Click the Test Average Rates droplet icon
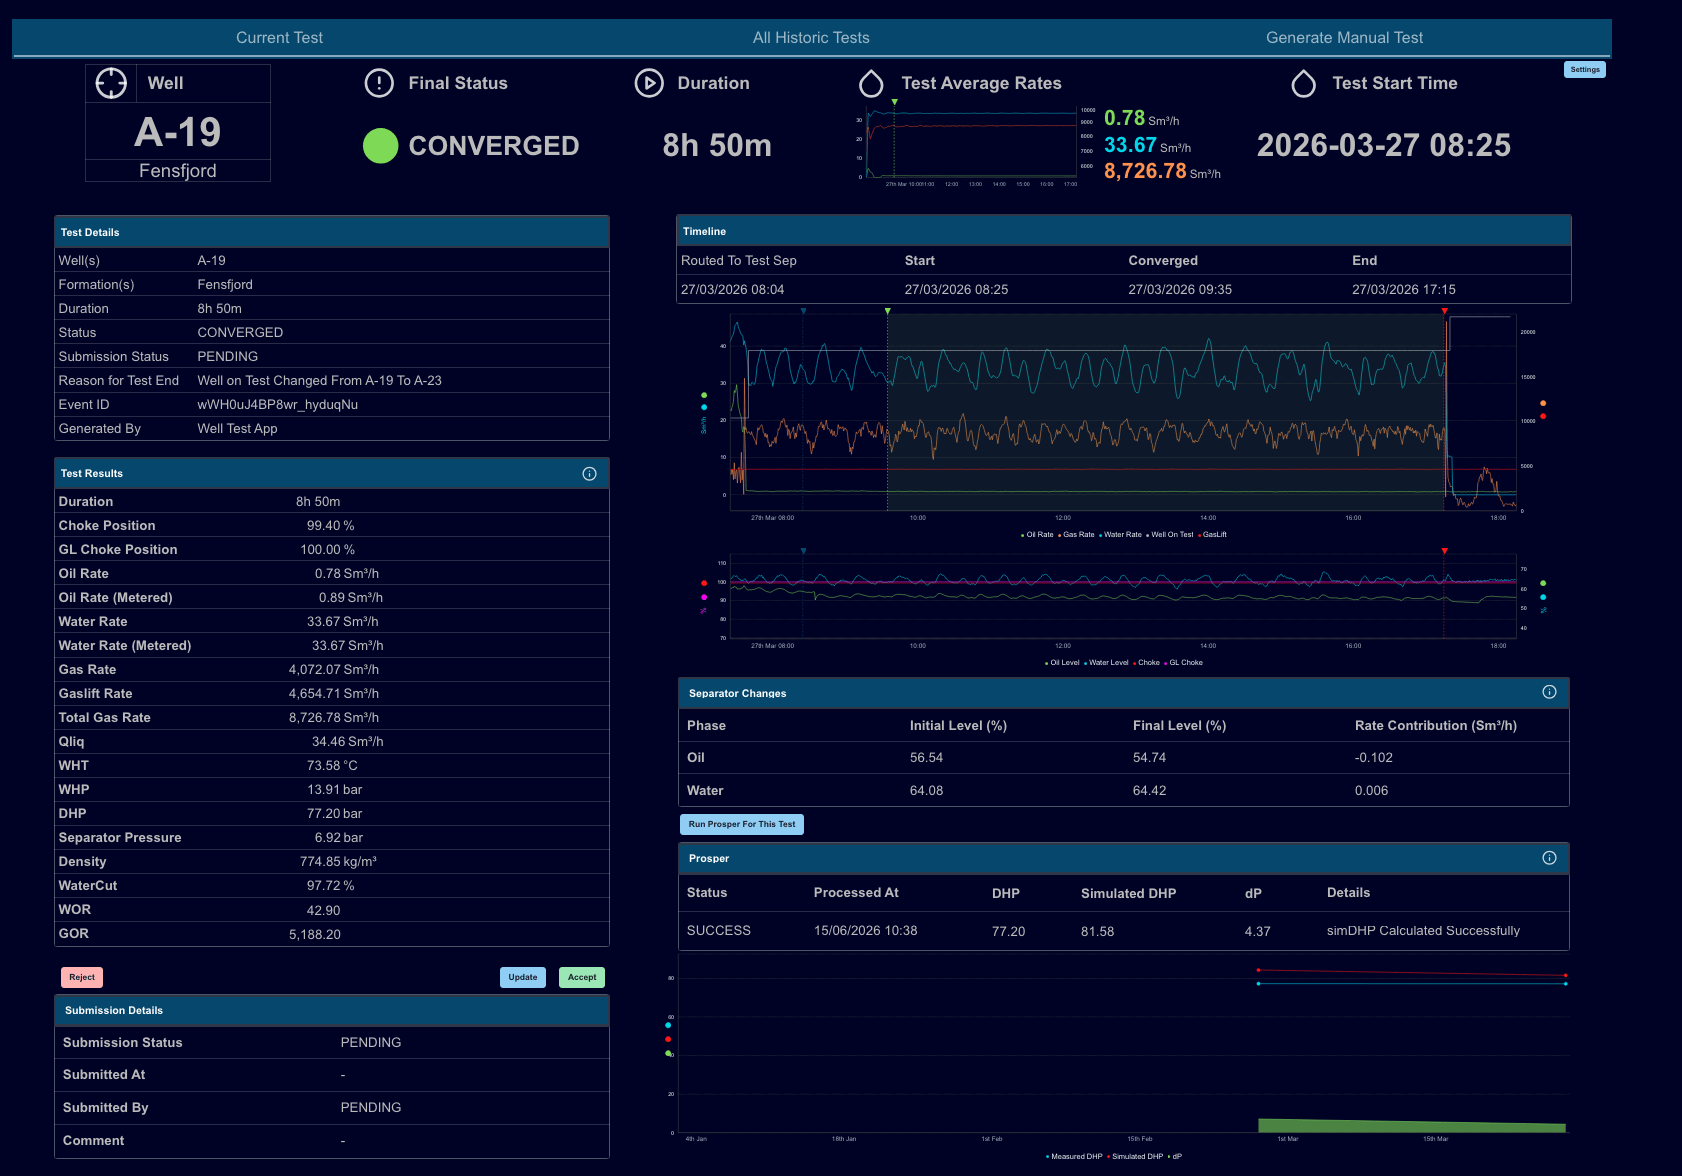 tap(871, 83)
